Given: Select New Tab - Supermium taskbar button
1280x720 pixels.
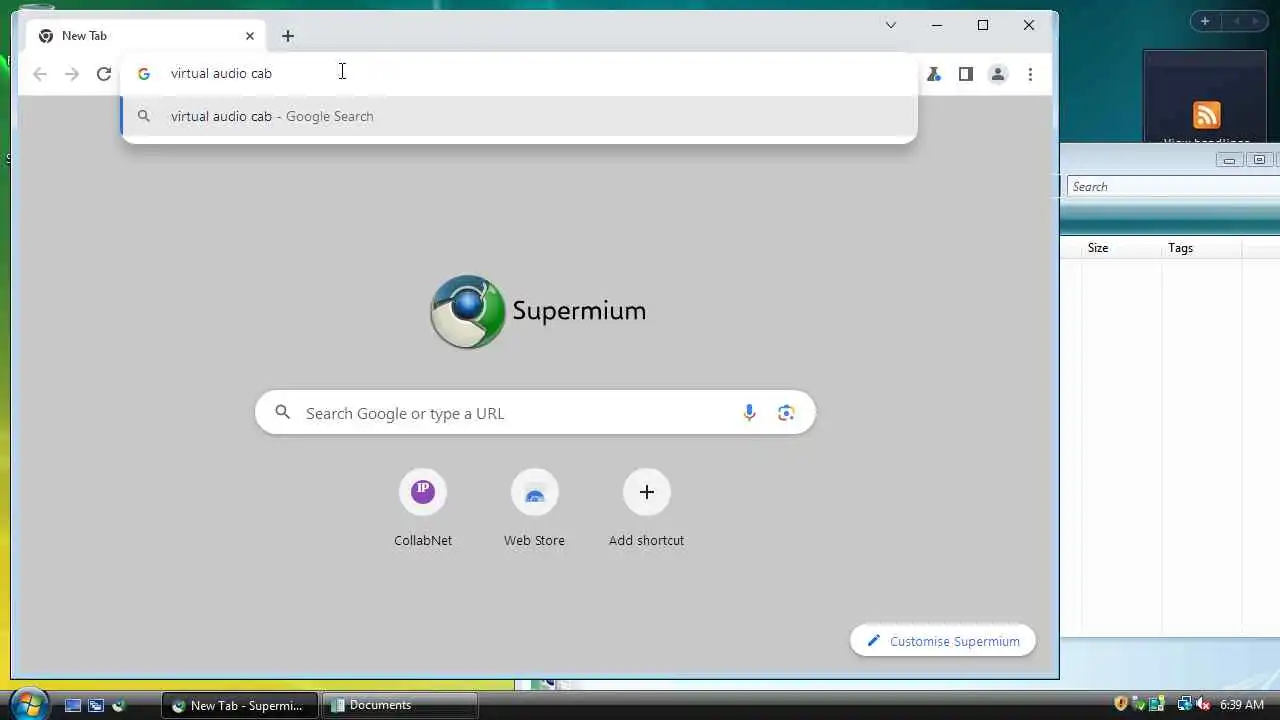Looking at the screenshot, I should [240, 705].
